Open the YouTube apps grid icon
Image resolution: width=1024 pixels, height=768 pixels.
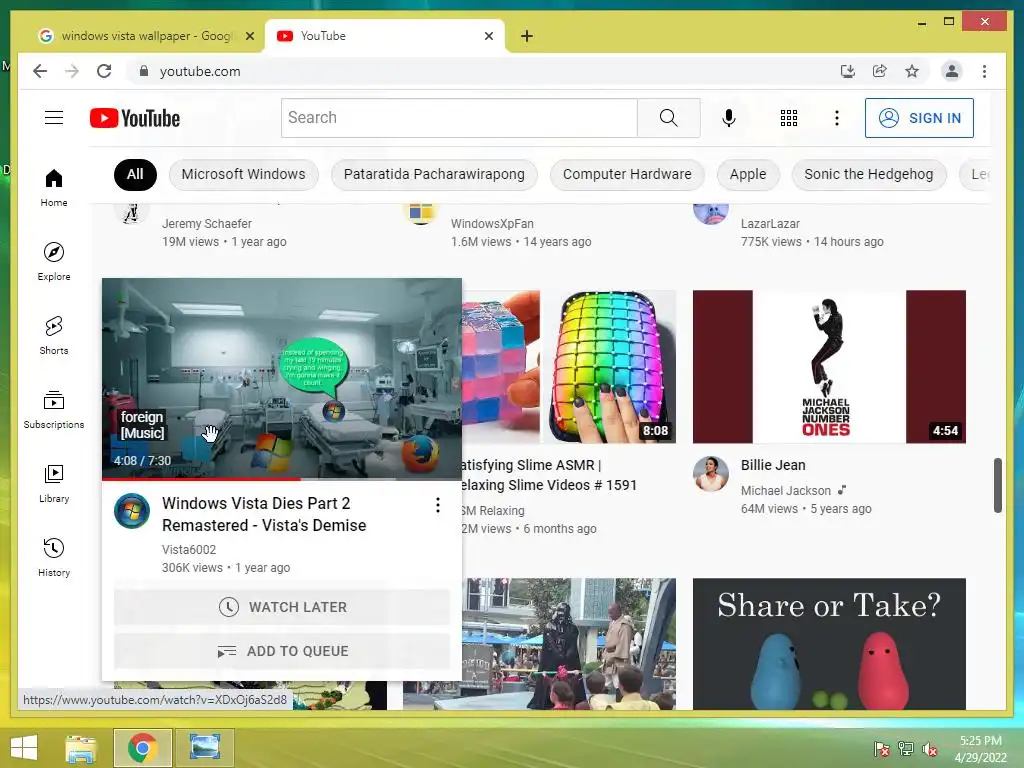click(x=789, y=118)
